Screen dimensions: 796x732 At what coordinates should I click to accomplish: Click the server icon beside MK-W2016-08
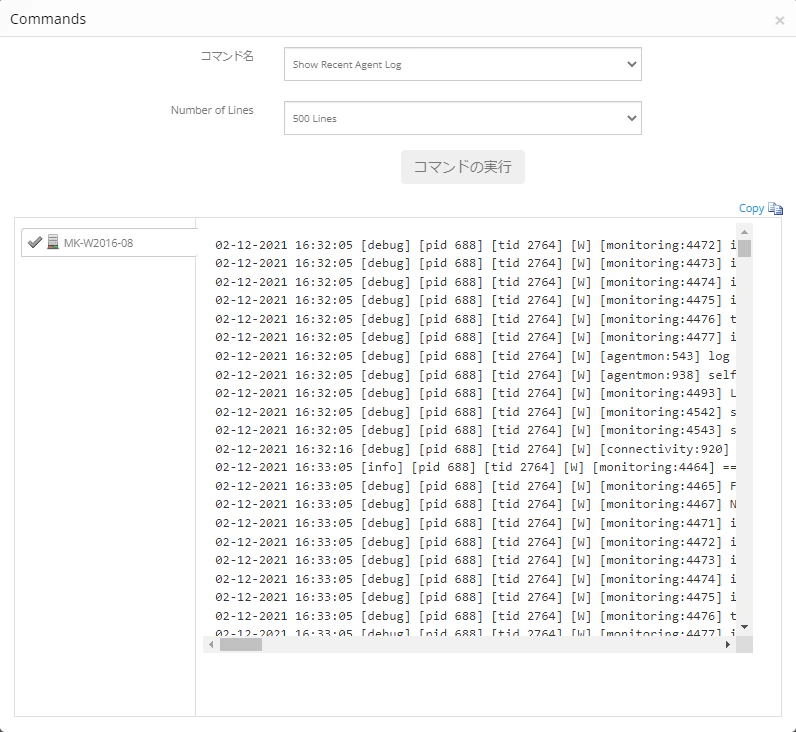pyautogui.click(x=53, y=242)
